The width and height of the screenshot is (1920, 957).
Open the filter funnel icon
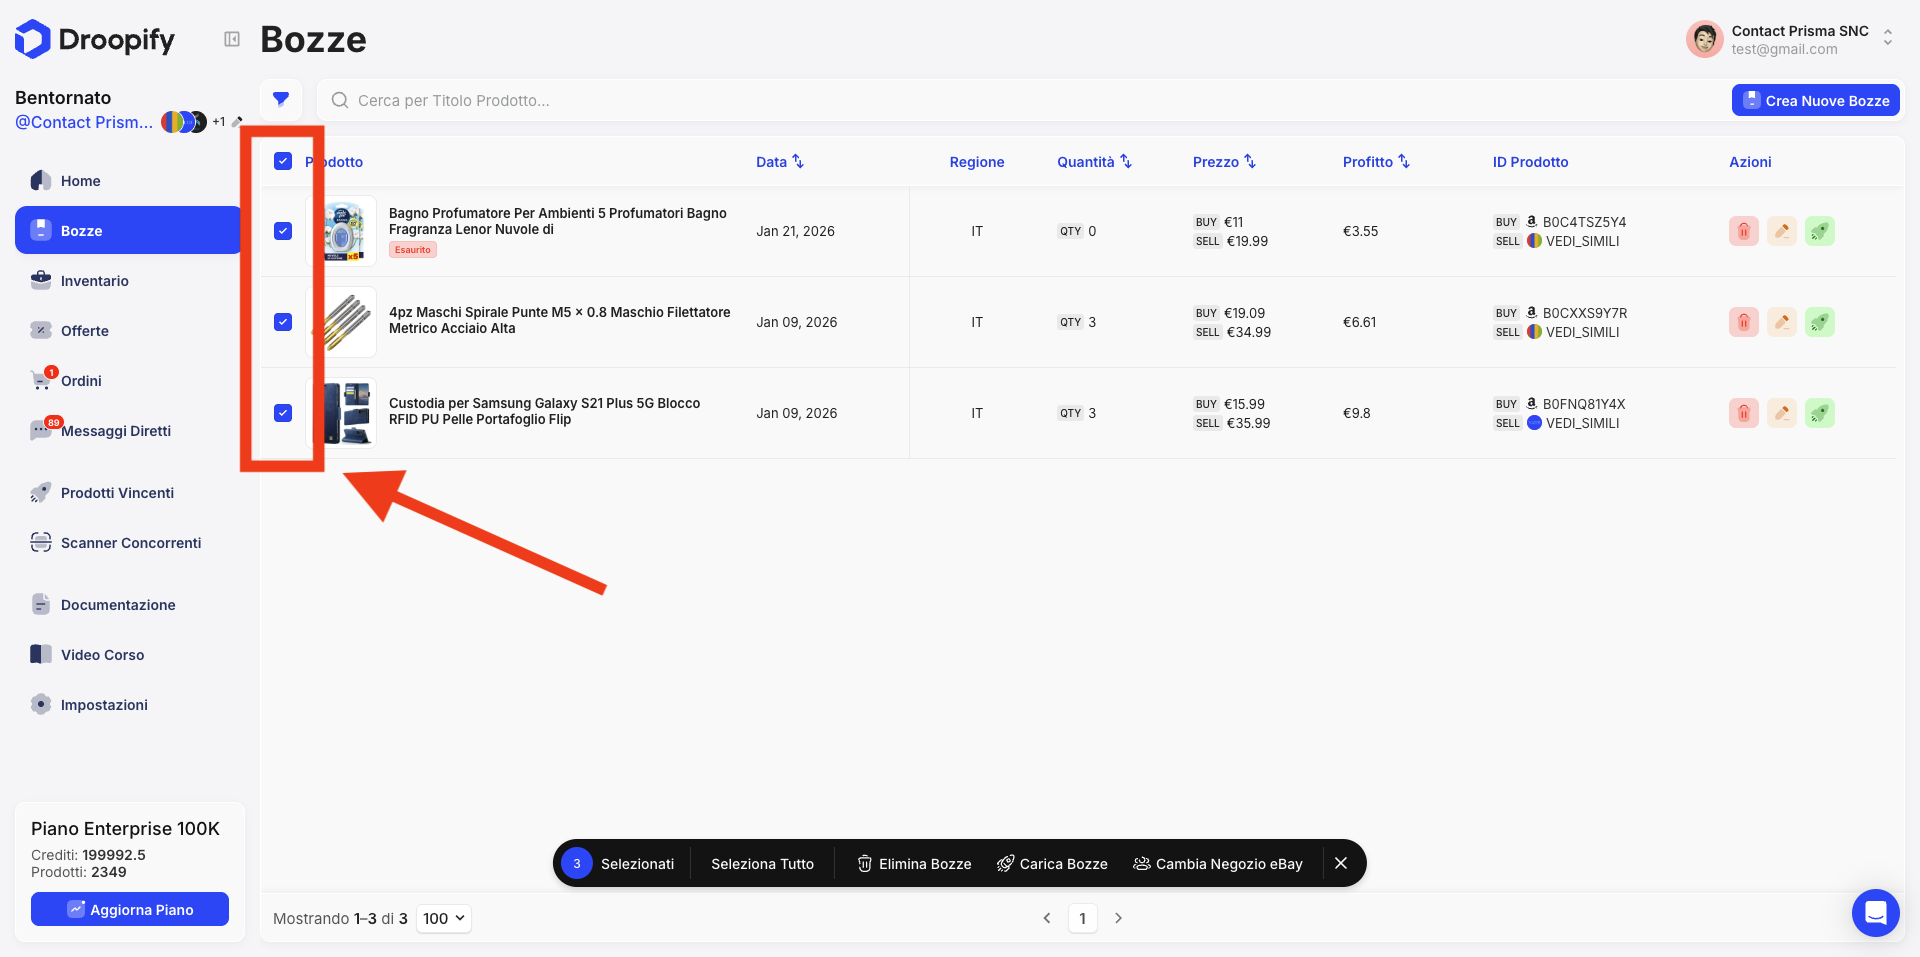(281, 100)
